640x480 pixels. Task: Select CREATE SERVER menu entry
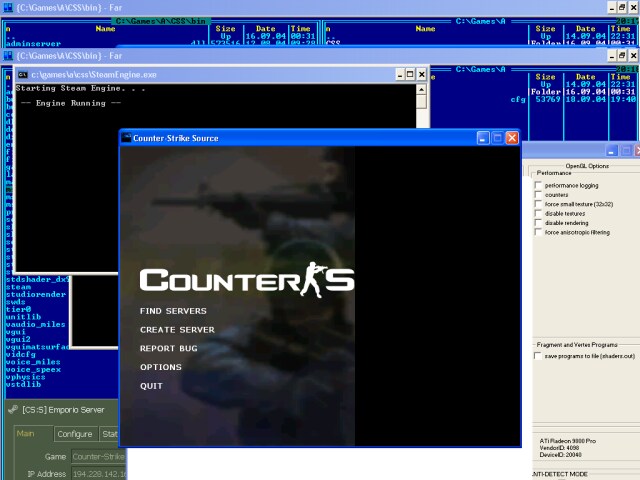pos(177,330)
